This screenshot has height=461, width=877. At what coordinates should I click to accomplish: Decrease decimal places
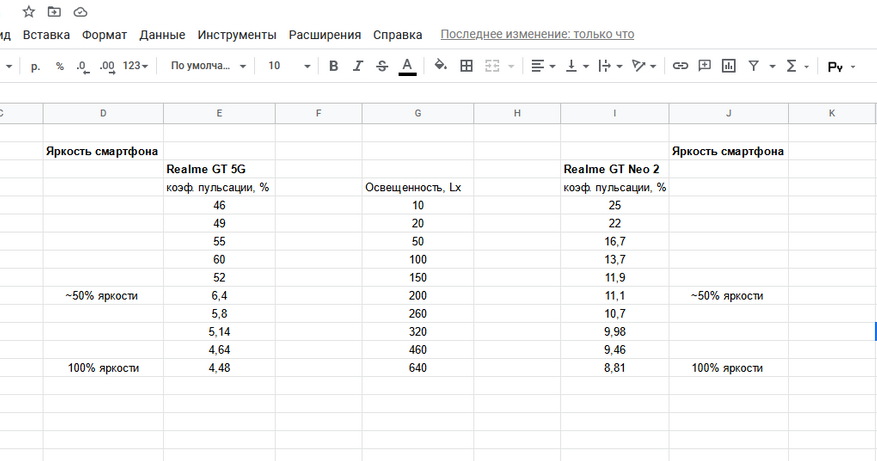(x=83, y=67)
